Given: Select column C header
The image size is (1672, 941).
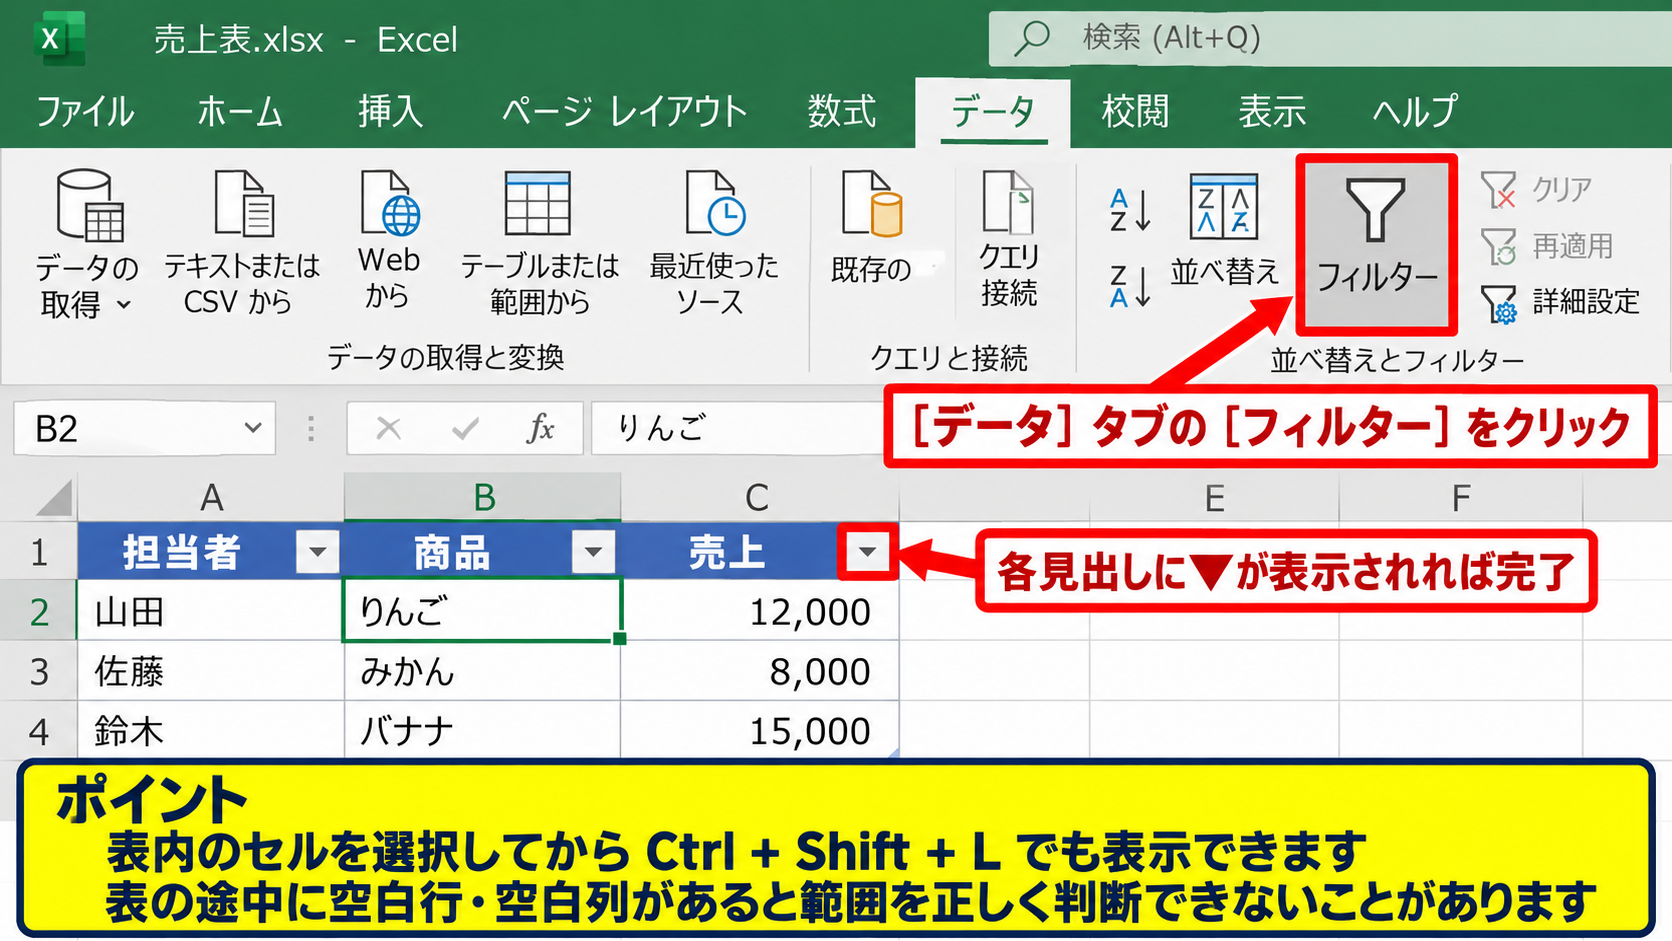Looking at the screenshot, I should [x=759, y=497].
